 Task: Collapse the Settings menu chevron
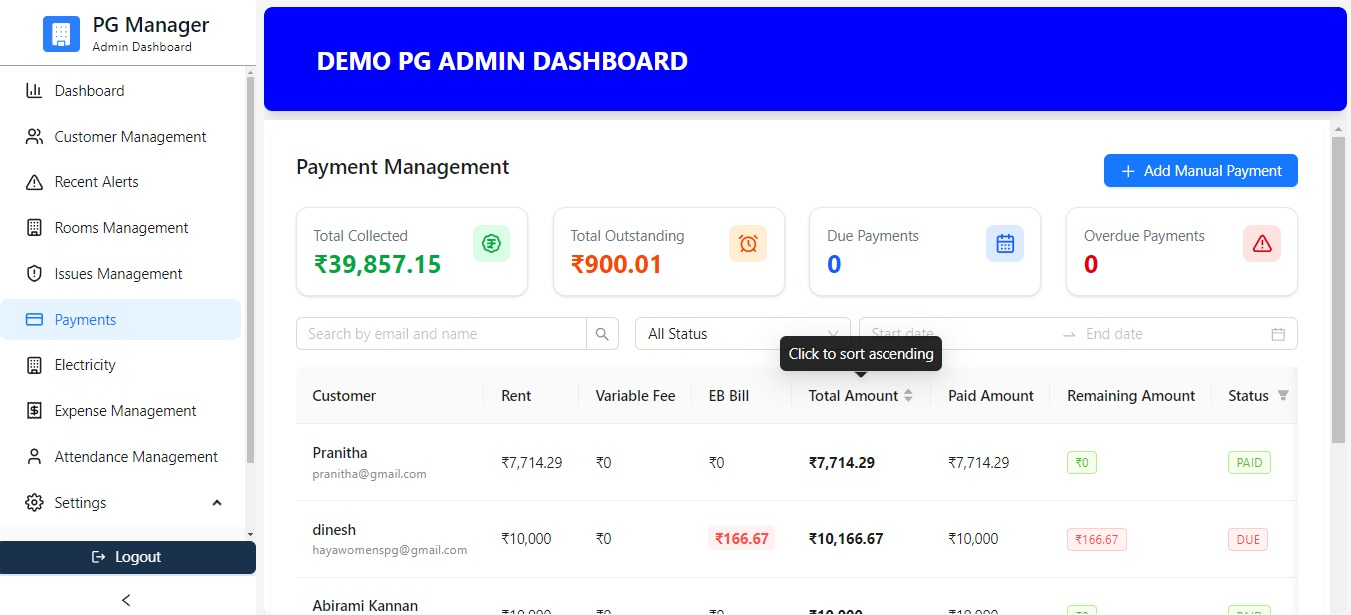point(217,503)
